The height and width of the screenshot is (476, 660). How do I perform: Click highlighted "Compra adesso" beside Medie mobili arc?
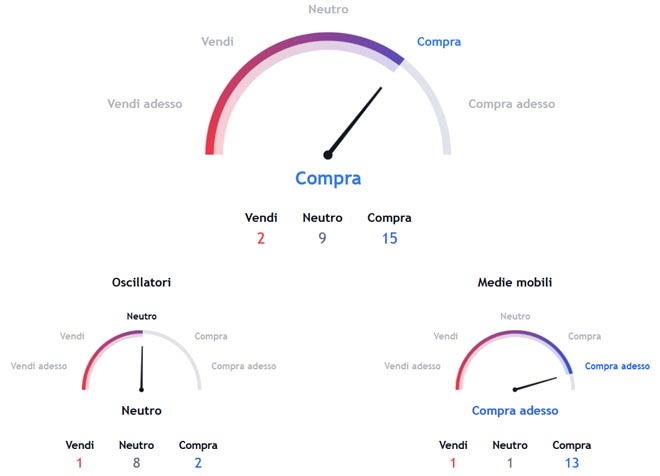[x=617, y=366]
